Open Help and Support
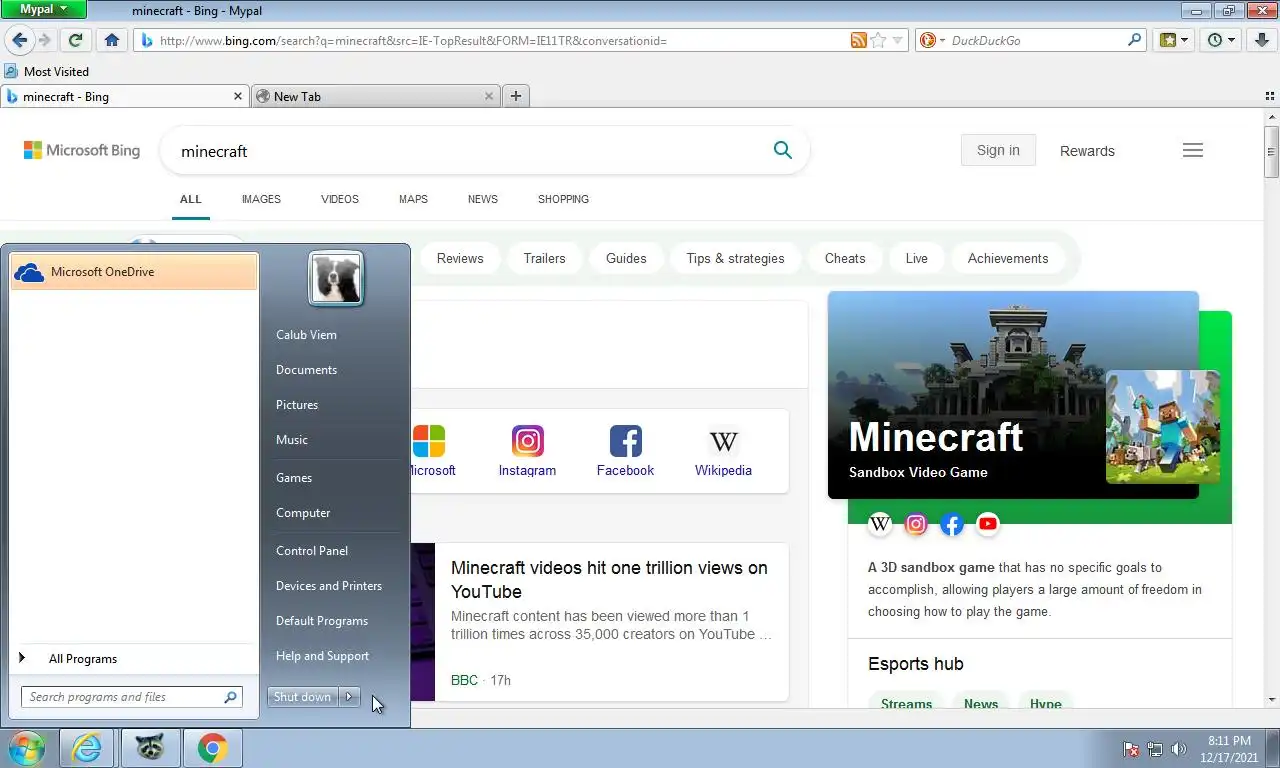The image size is (1280, 768). tap(322, 656)
